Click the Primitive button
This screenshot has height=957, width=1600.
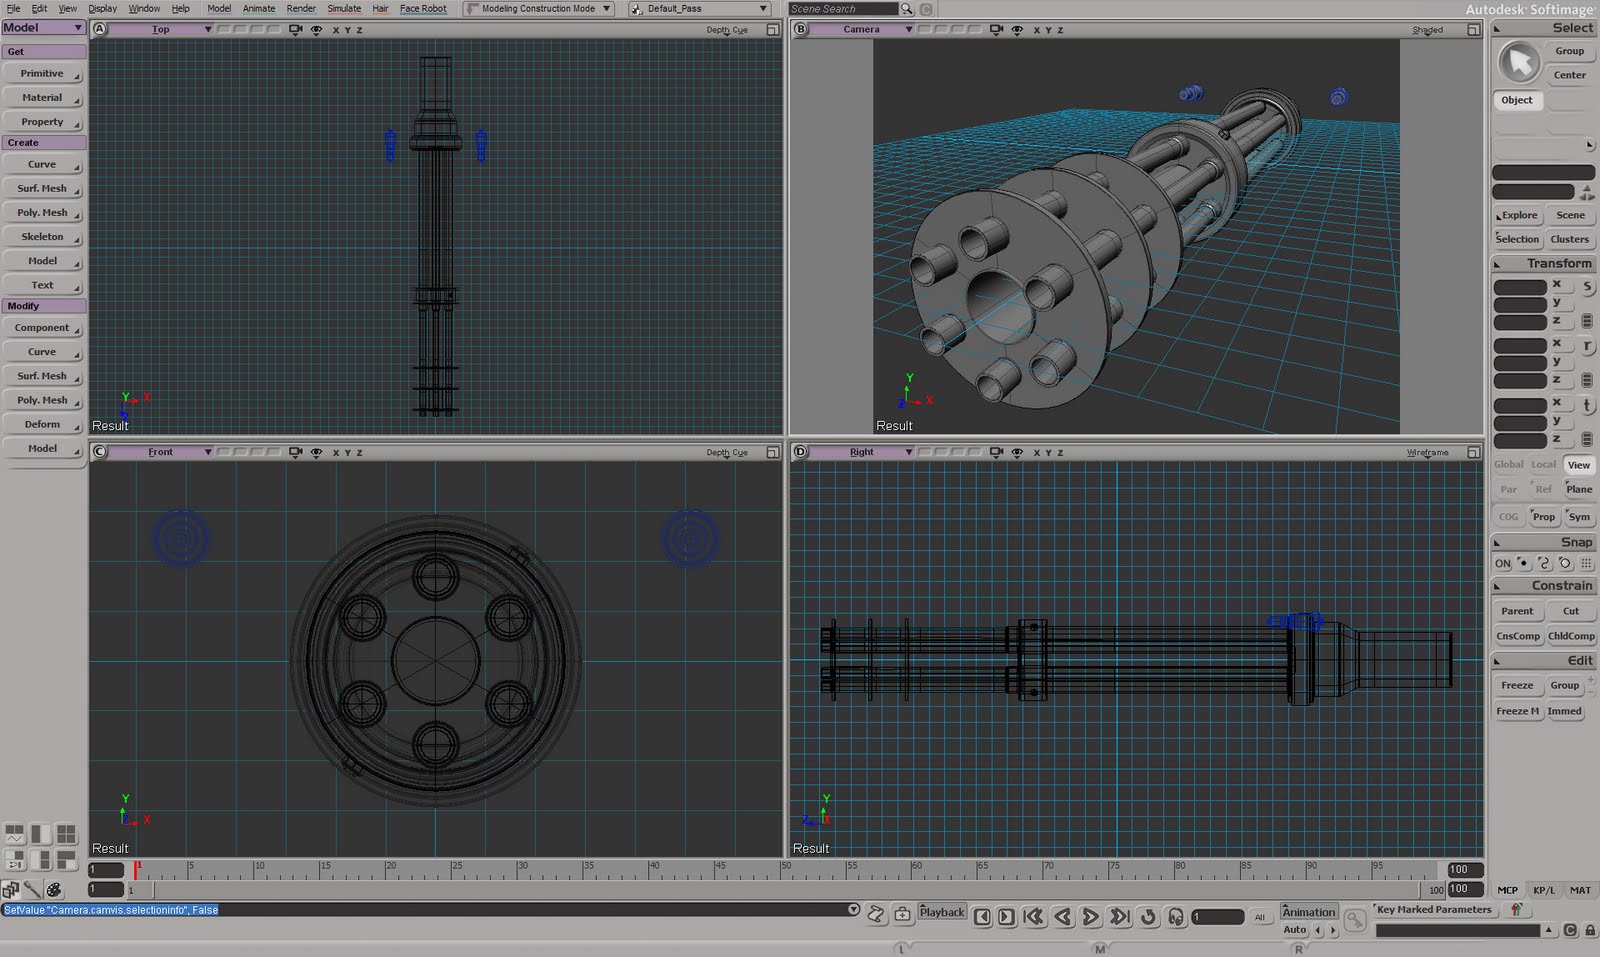(x=43, y=74)
